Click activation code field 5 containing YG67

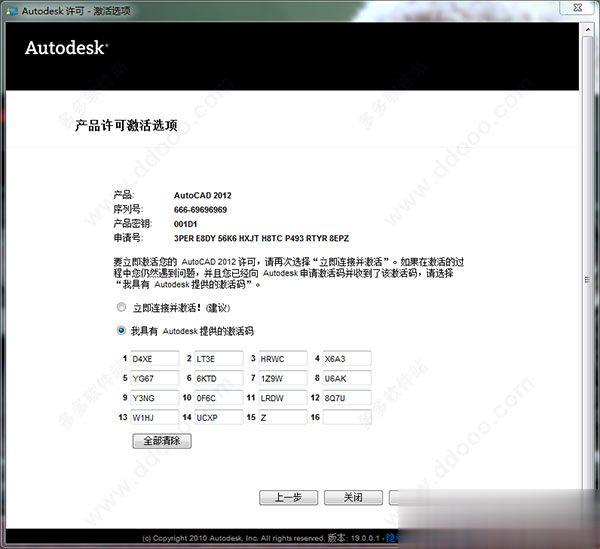(155, 378)
